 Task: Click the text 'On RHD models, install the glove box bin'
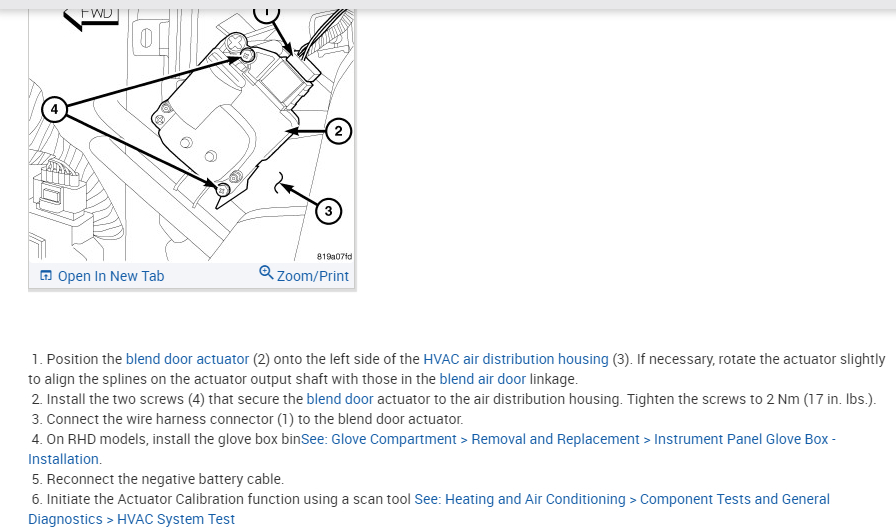(x=174, y=439)
